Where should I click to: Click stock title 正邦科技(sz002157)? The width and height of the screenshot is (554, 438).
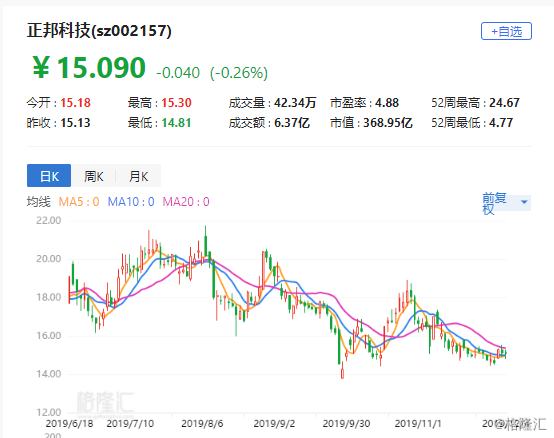99,31
